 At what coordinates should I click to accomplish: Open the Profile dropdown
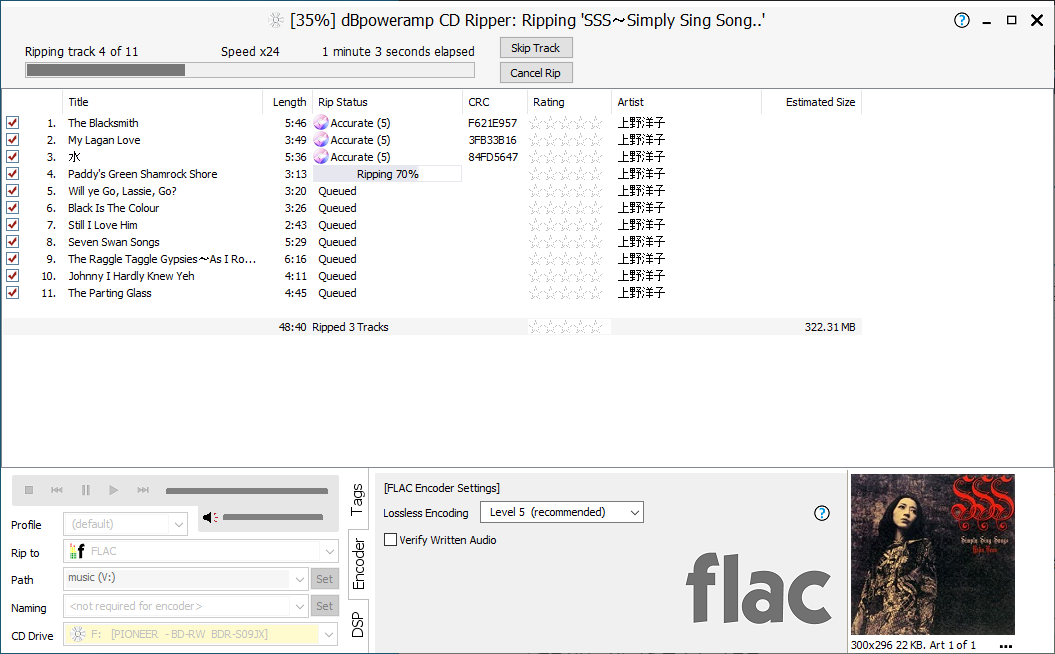[x=178, y=524]
